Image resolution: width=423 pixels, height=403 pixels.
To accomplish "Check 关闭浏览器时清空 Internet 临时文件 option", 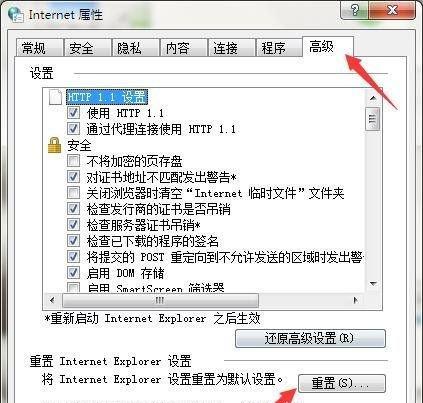I will (73, 193).
